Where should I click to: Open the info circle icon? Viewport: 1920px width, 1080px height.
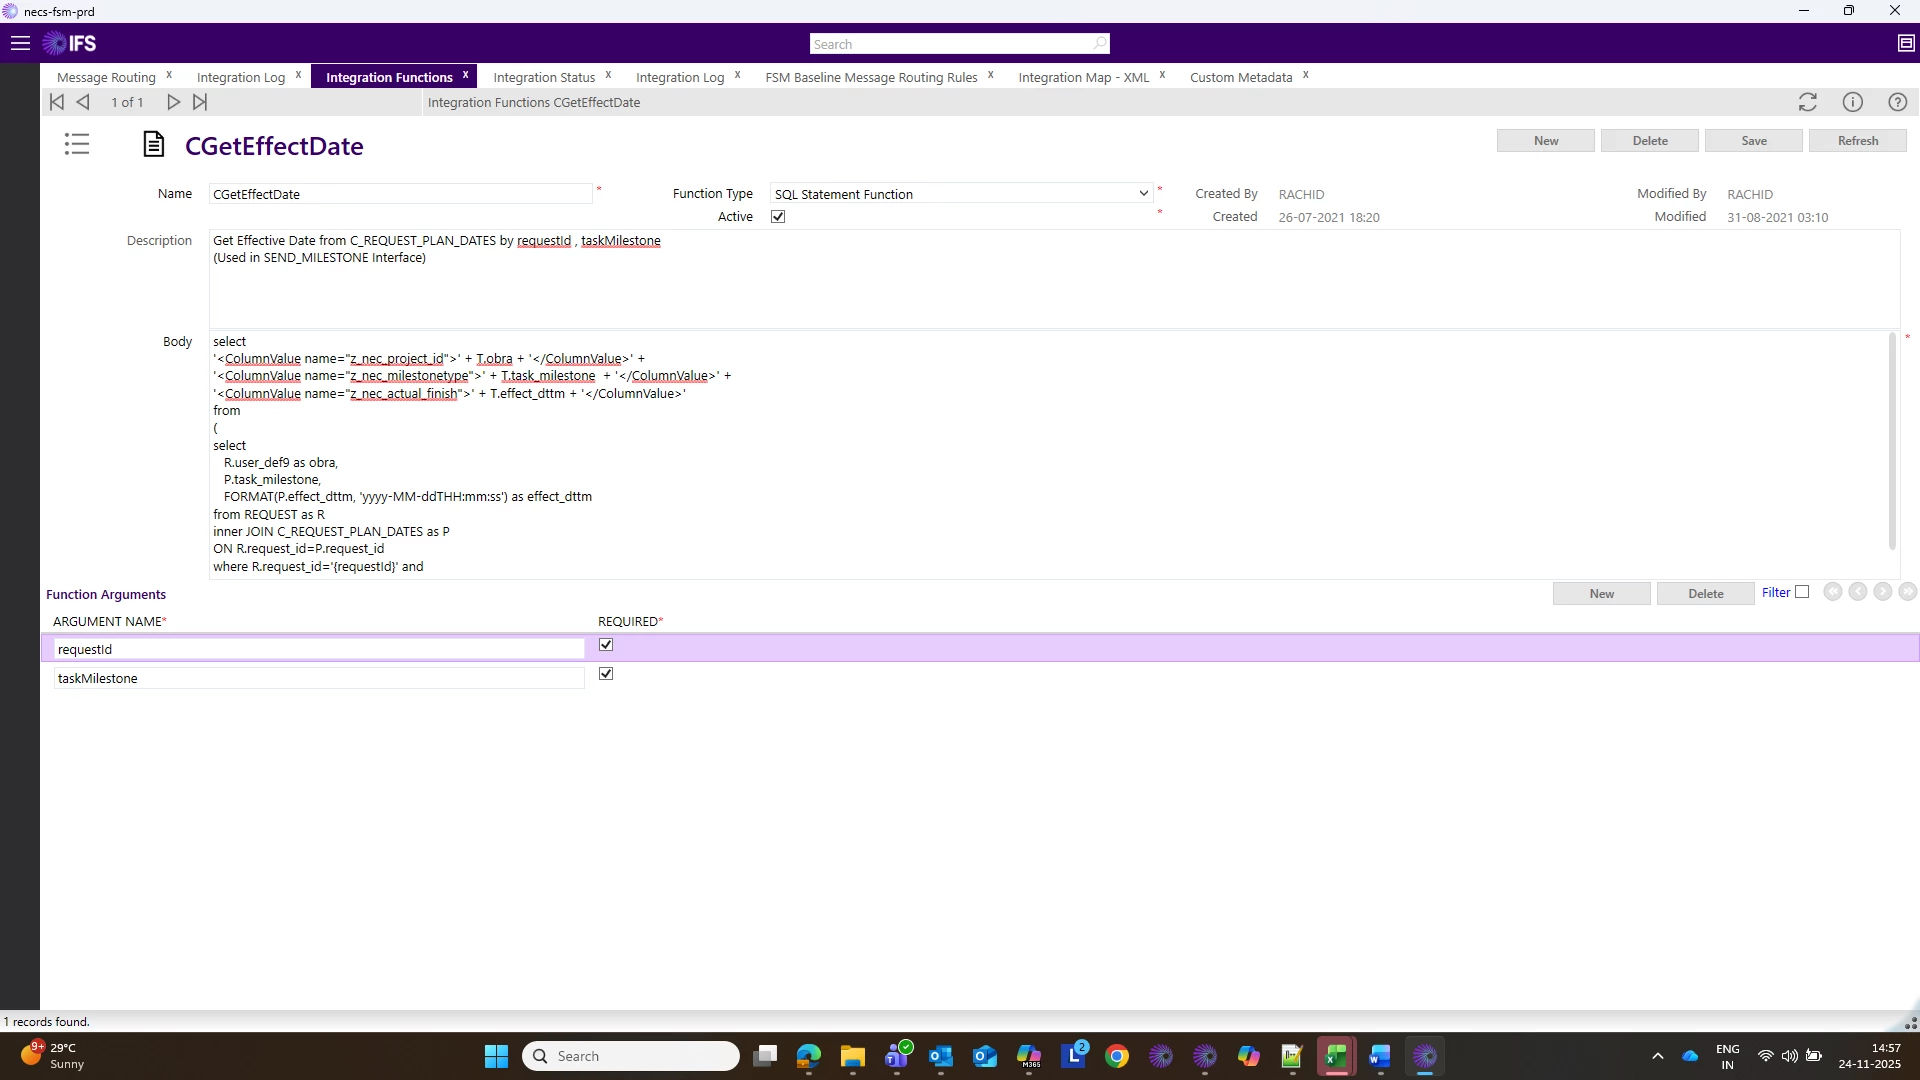(x=1852, y=102)
